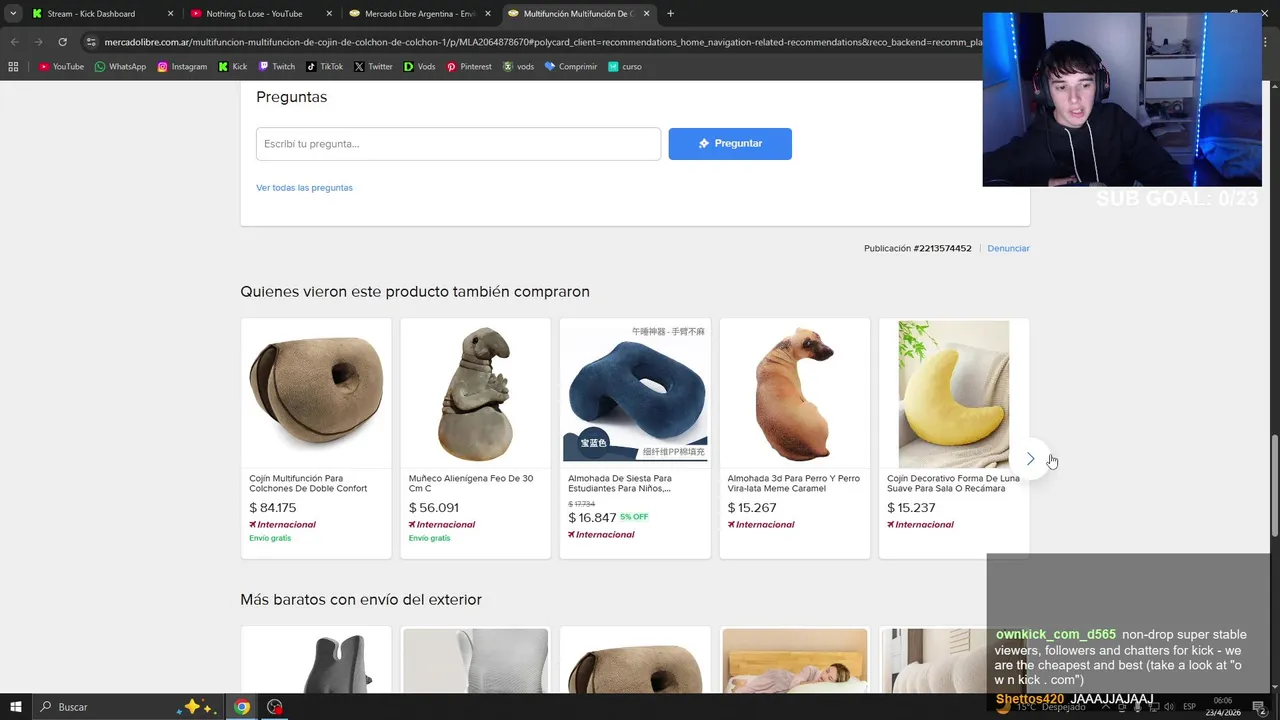Focus the Escribí tu pregunta field
This screenshot has width=1280, height=720.
(458, 144)
